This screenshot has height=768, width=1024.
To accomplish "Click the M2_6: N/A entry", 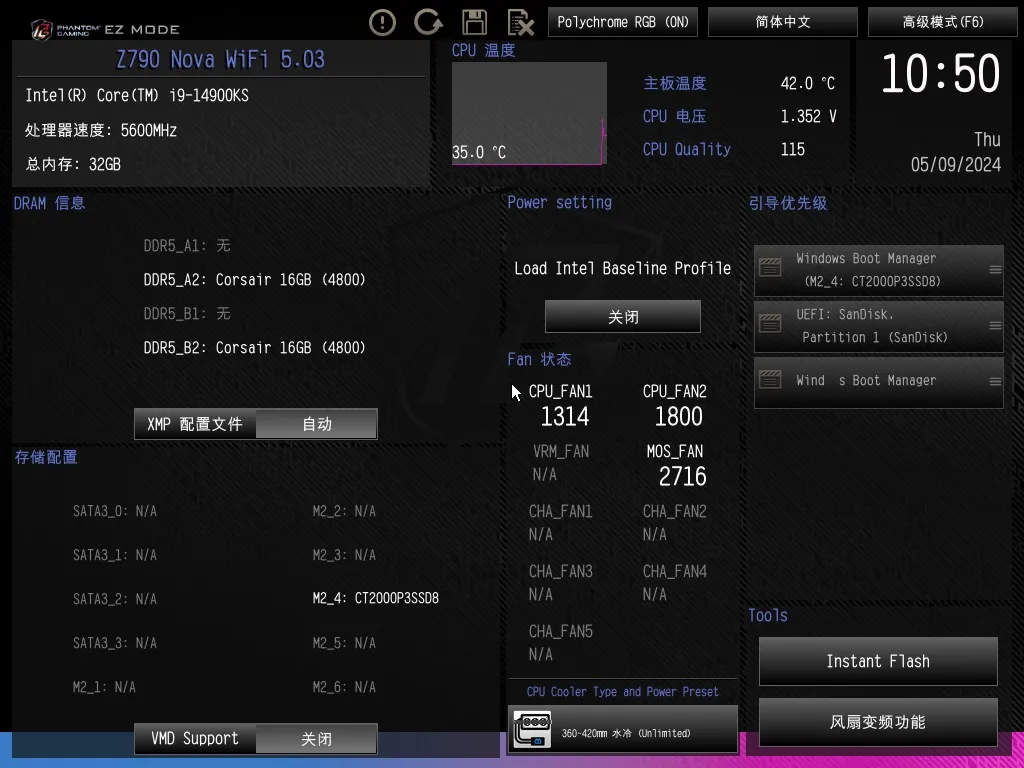I will coord(344,687).
